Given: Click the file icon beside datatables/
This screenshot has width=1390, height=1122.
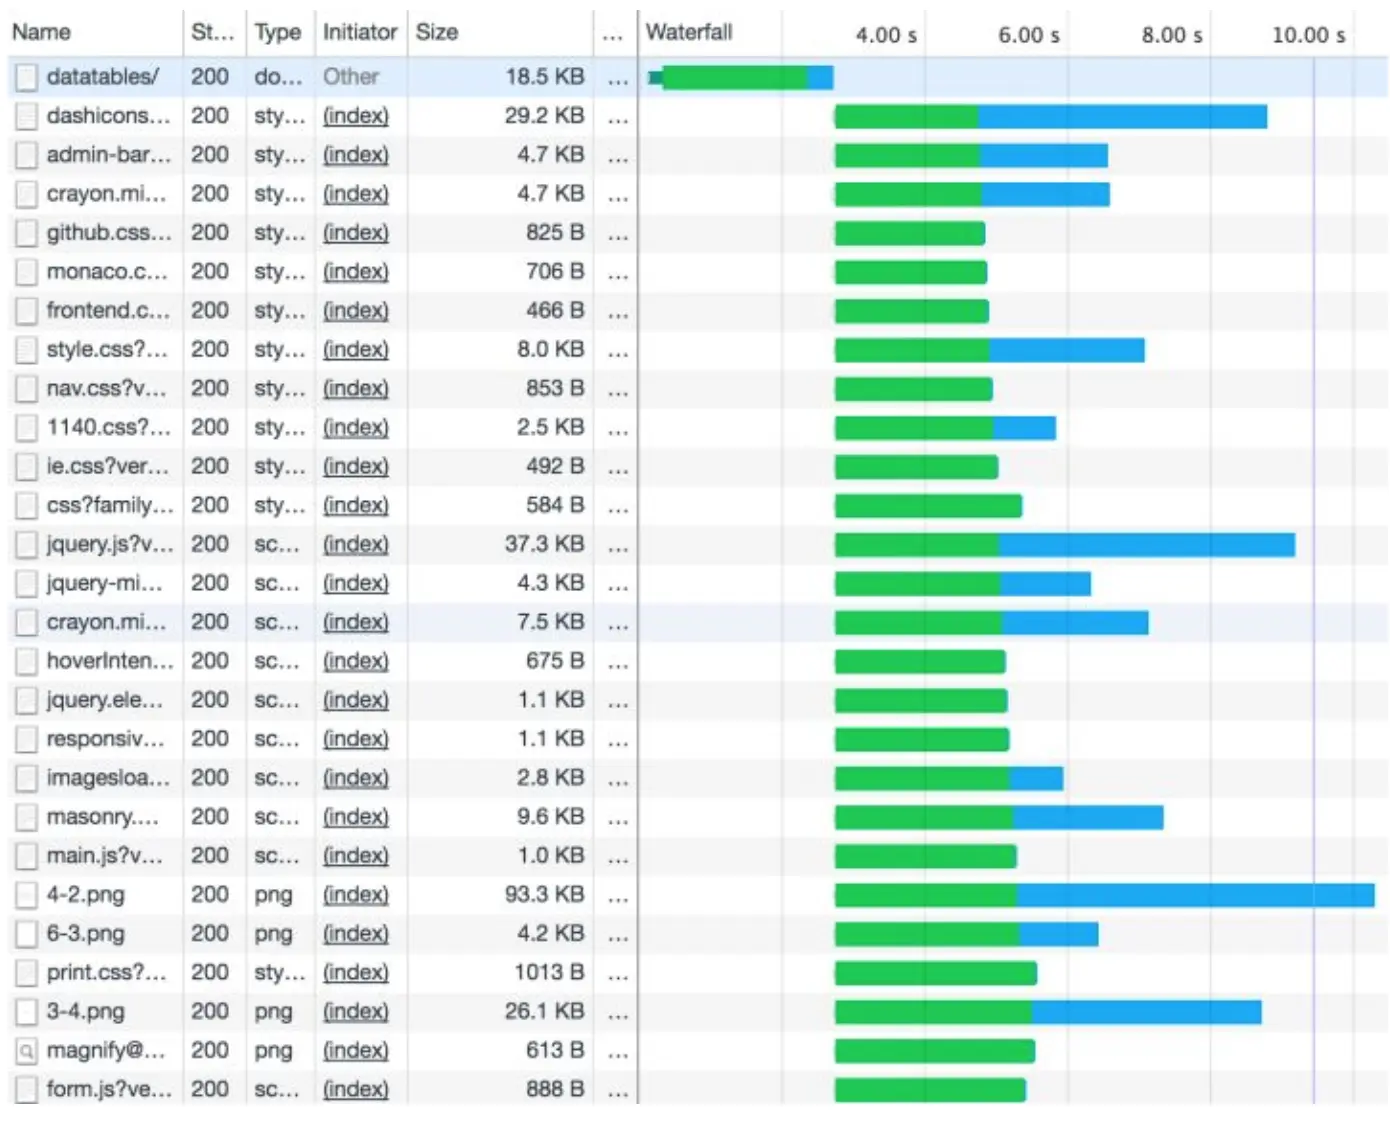Looking at the screenshot, I should click(27, 77).
